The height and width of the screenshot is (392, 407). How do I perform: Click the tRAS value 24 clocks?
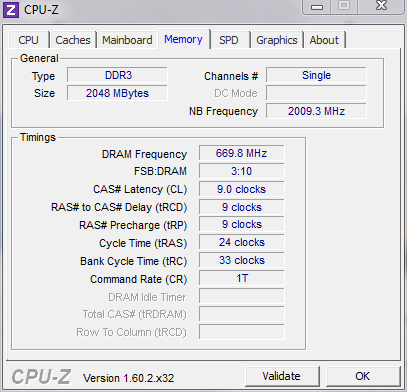(242, 242)
